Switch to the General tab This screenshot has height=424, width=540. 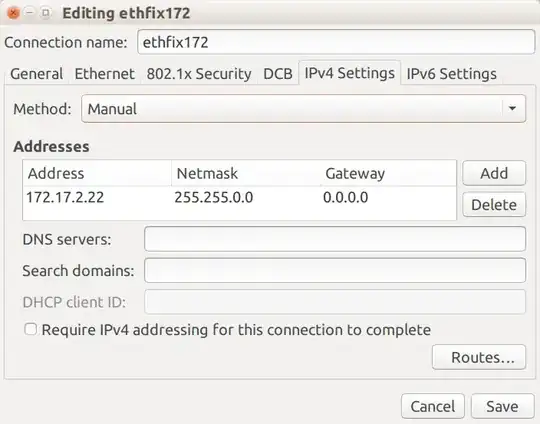click(37, 74)
